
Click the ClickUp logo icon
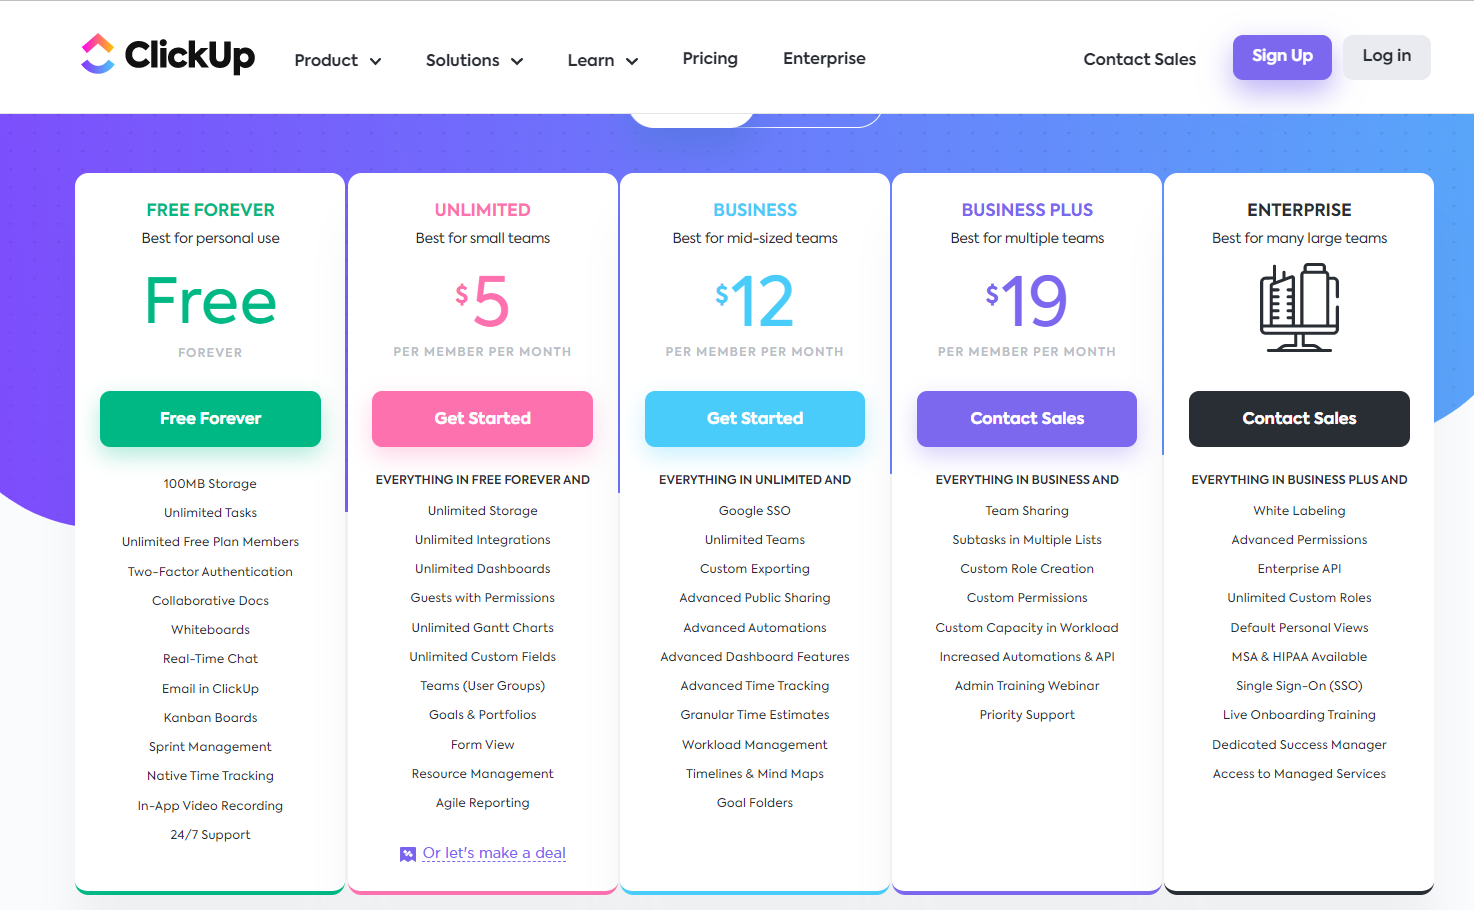tap(98, 54)
